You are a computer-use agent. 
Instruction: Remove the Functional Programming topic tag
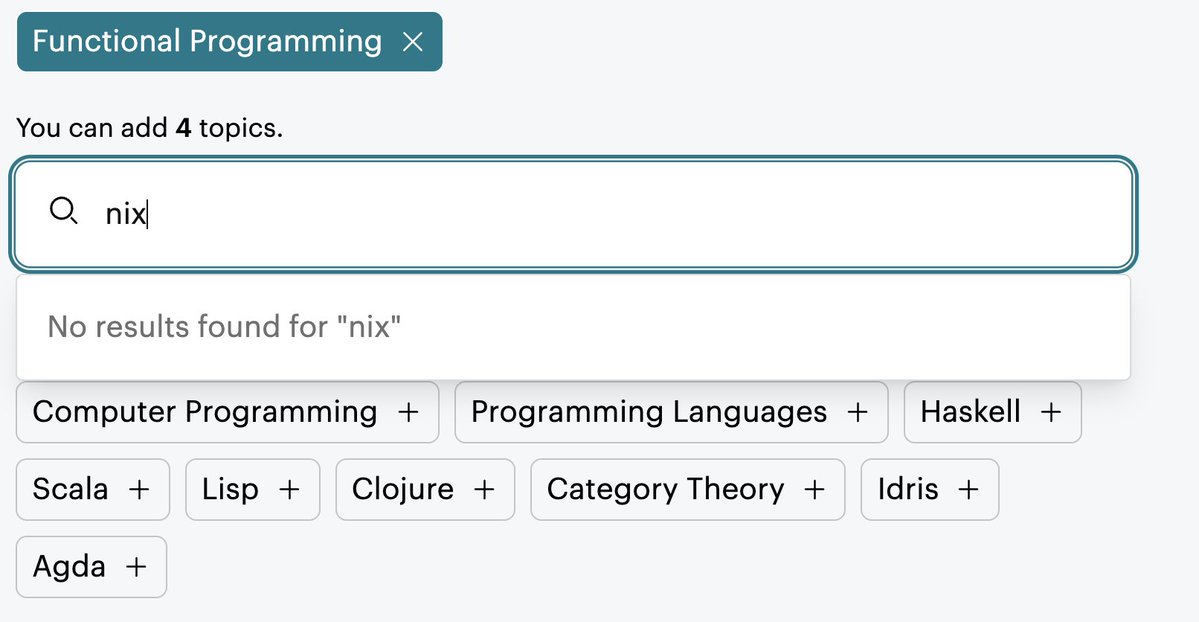(x=413, y=41)
